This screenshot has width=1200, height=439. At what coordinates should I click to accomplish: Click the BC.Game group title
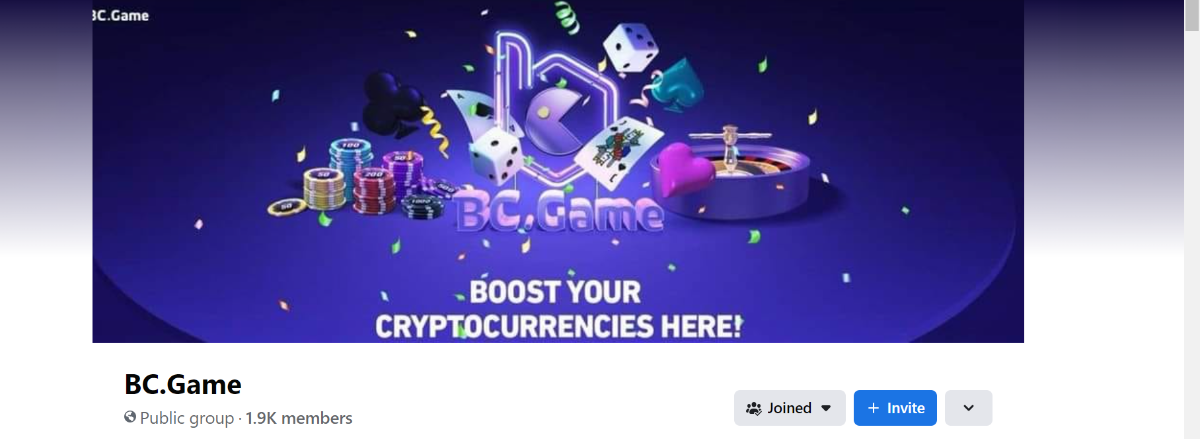click(183, 384)
